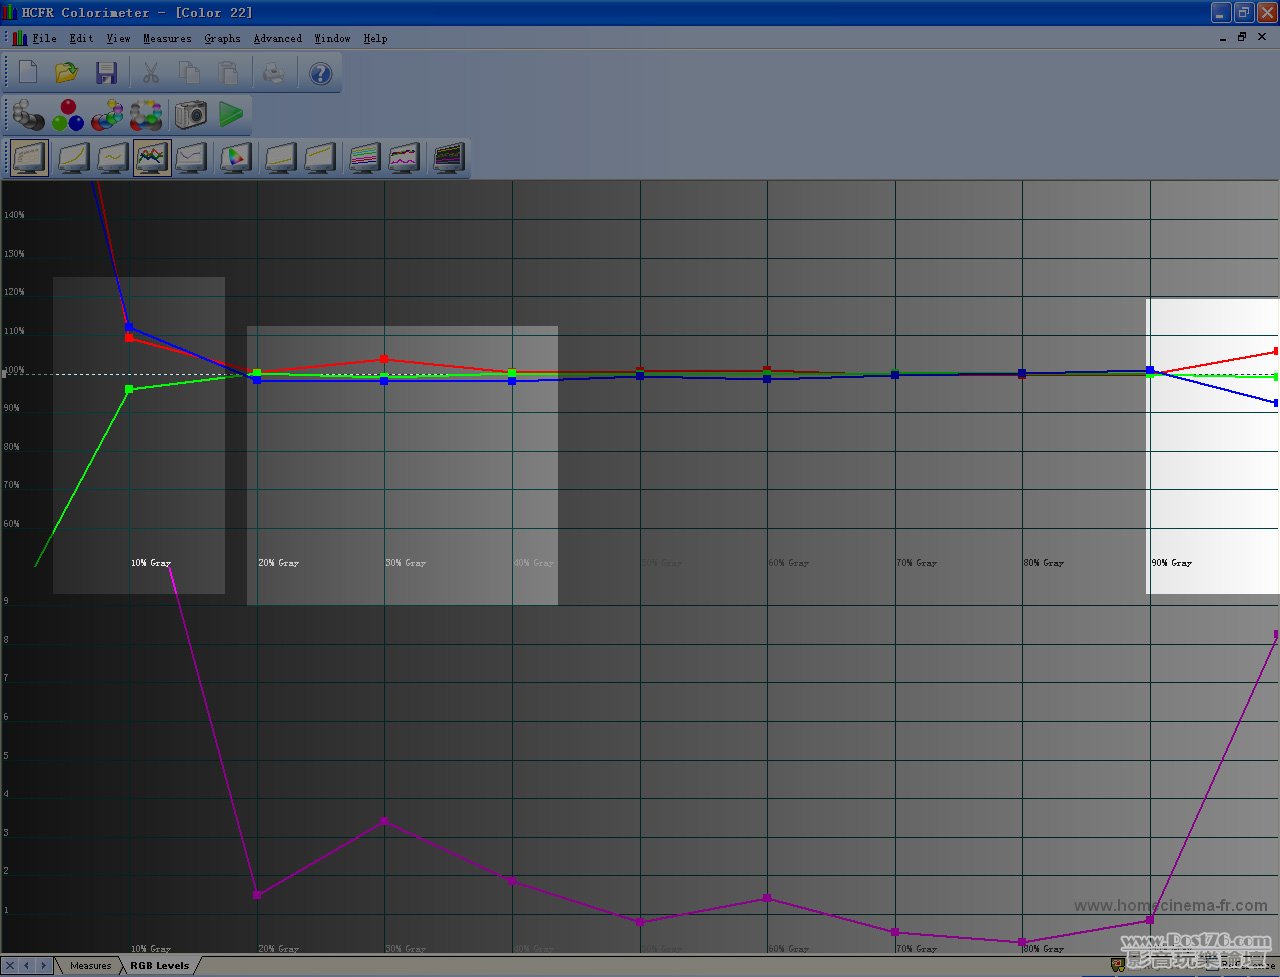Screen dimensions: 1280x977
Task: Click the '100%' reference axis label
Action: pyautogui.click(x=14, y=370)
